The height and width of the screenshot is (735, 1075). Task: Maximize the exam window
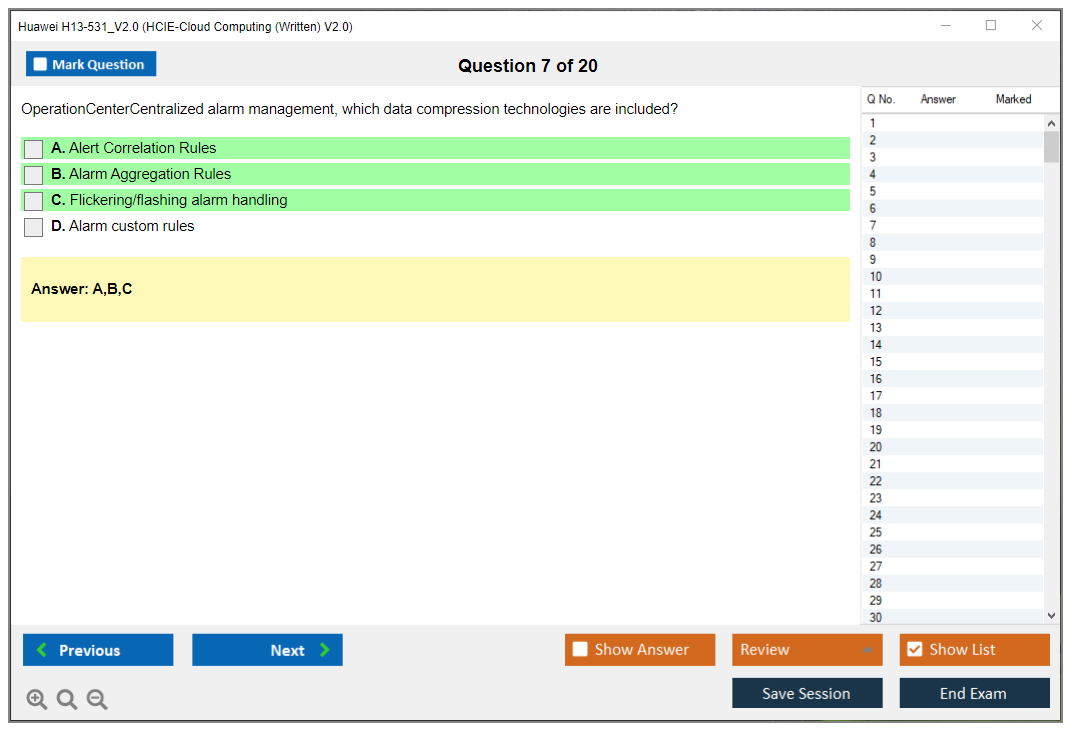pyautogui.click(x=991, y=26)
